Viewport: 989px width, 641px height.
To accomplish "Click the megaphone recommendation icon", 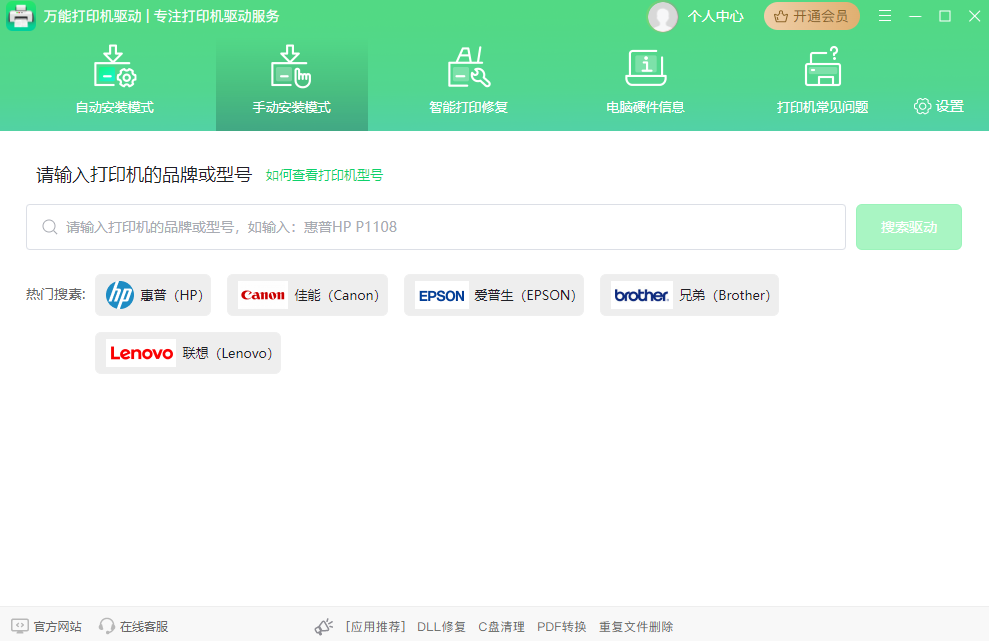I will tap(324, 626).
